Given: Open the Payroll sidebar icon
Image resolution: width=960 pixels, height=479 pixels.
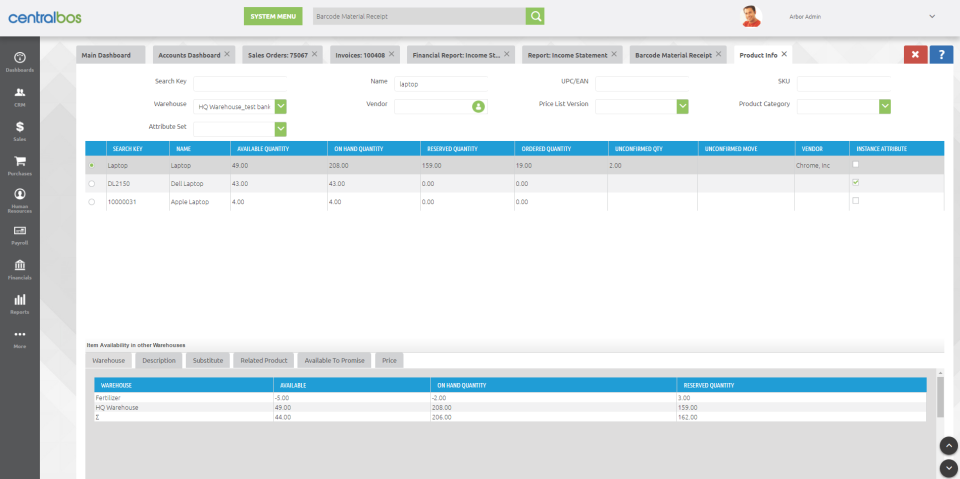Looking at the screenshot, I should pos(20,230).
